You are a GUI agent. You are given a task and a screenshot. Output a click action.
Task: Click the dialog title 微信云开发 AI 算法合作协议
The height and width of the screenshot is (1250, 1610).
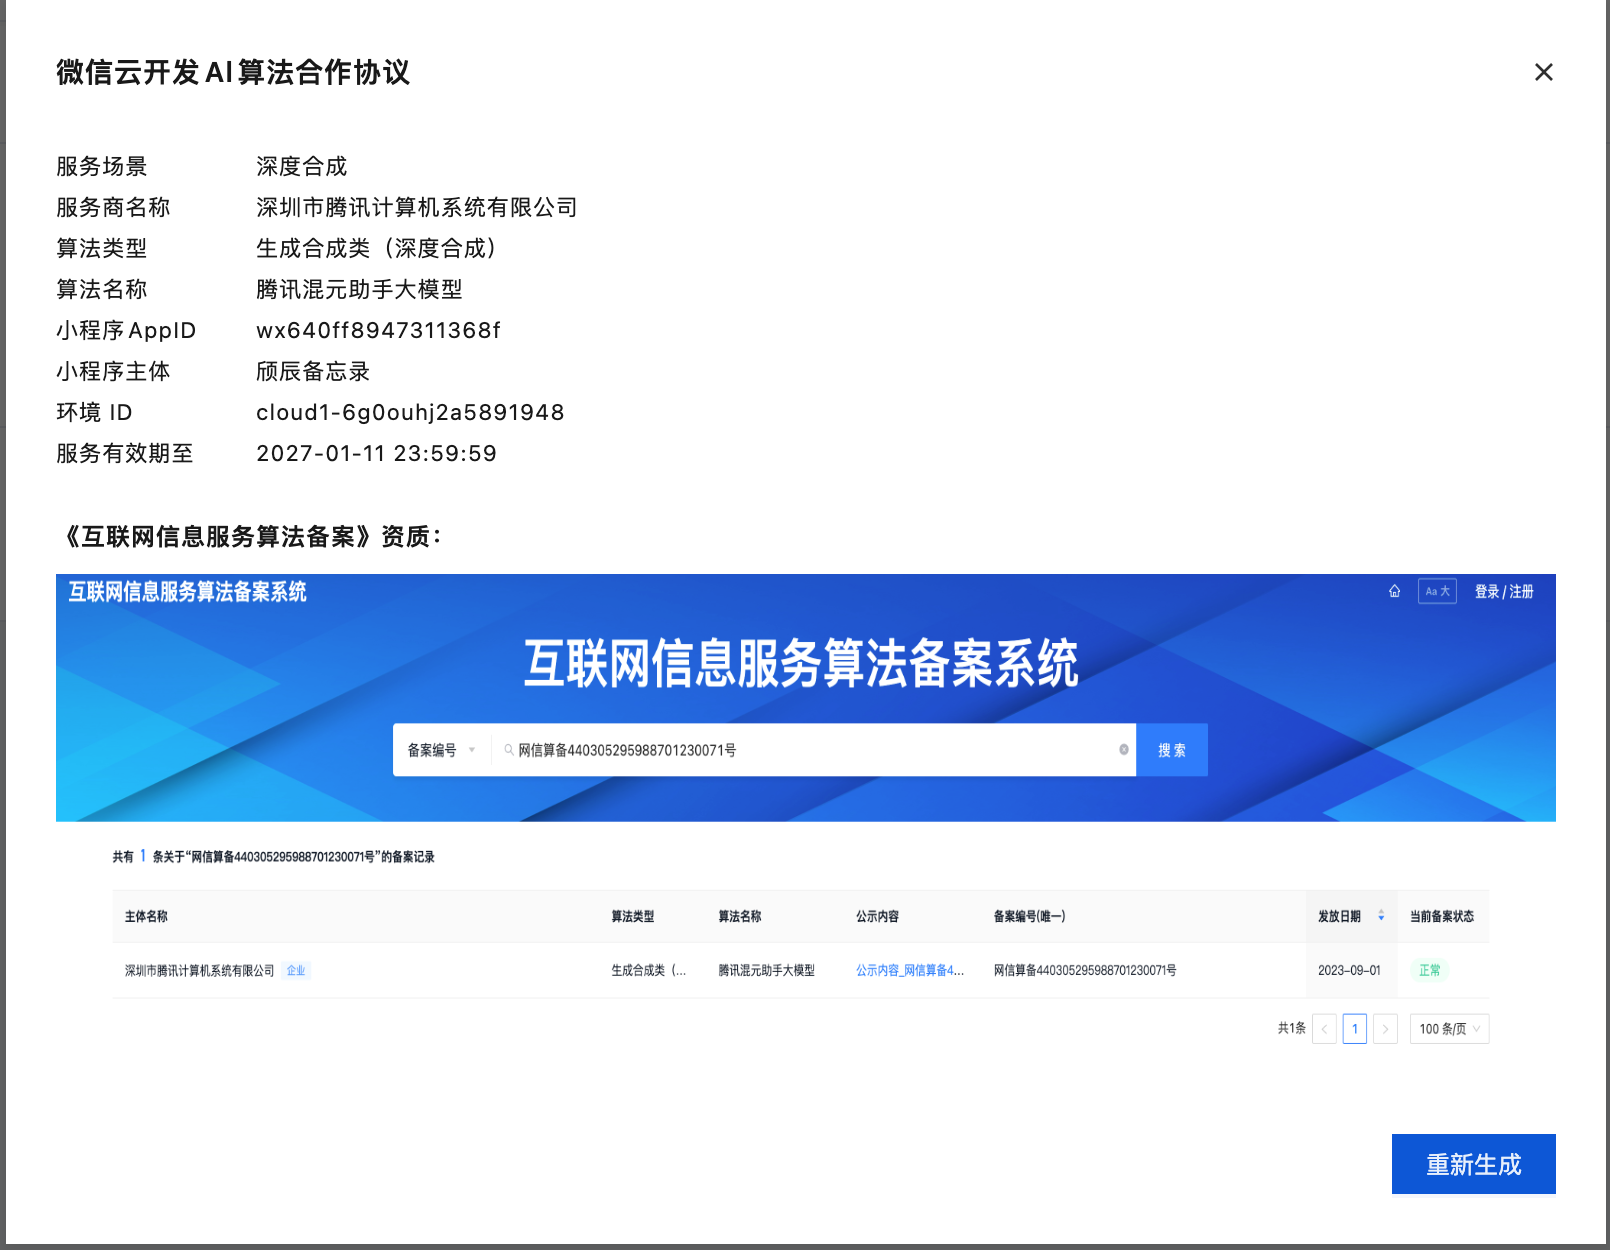click(233, 72)
